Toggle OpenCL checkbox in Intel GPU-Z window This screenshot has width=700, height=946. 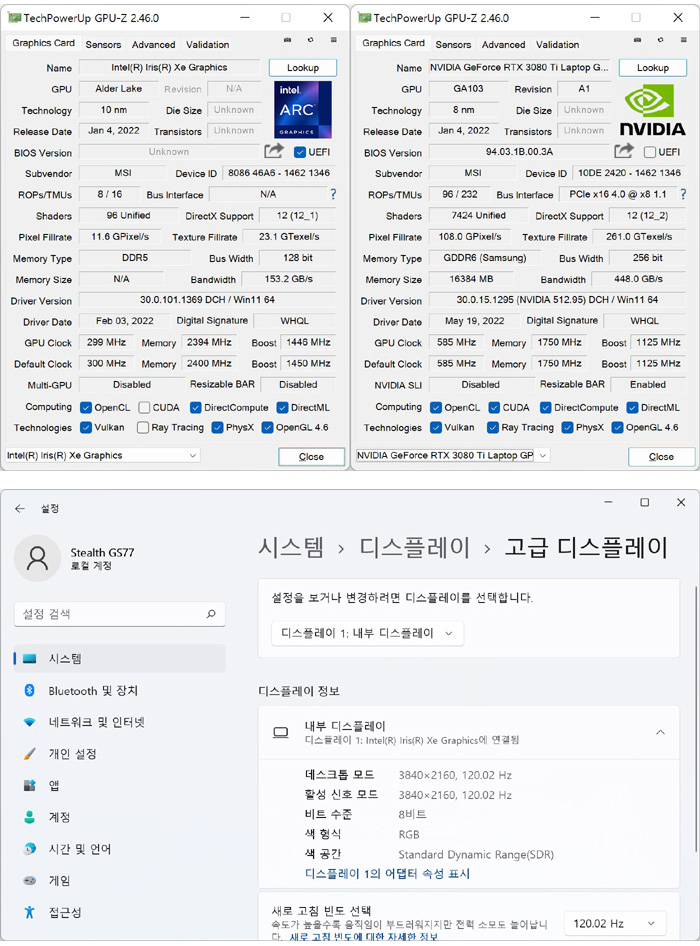tap(86, 408)
